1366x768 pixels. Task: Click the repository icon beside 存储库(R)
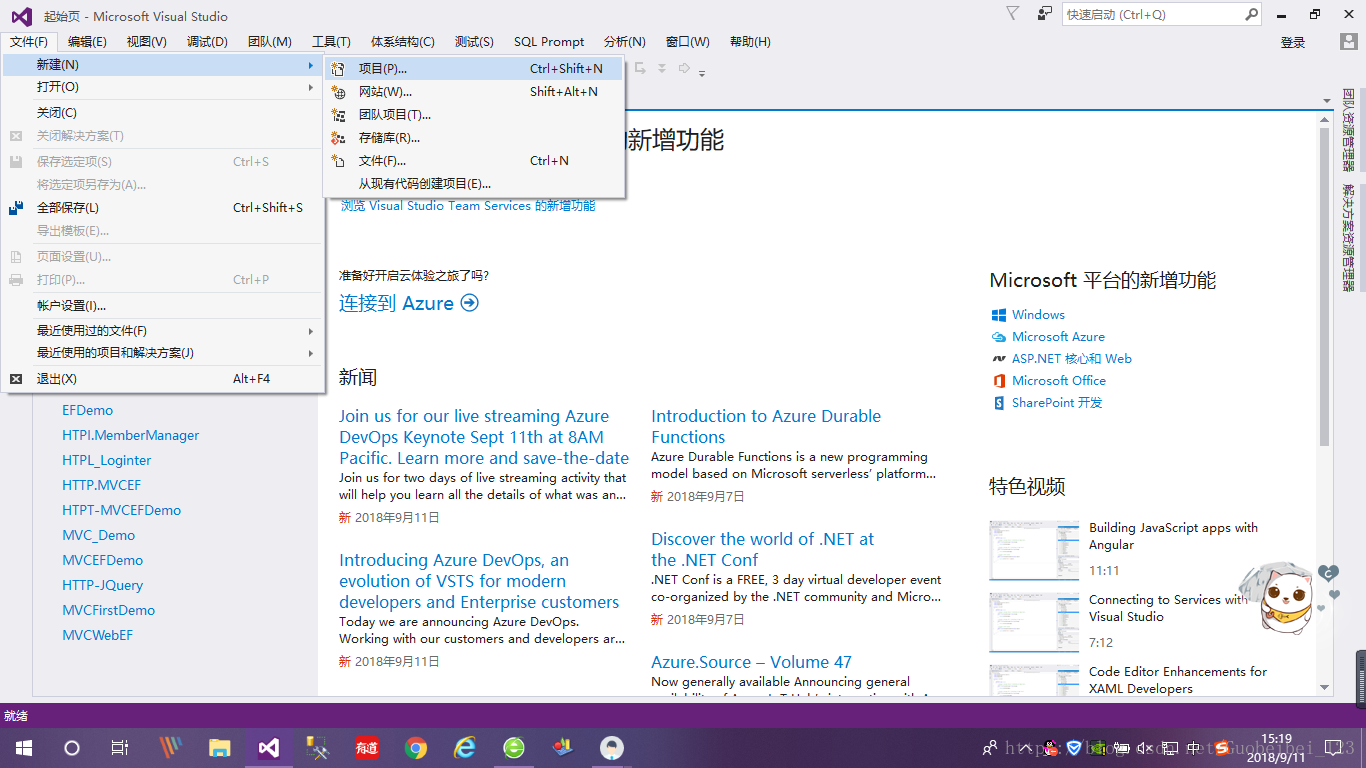(x=338, y=138)
